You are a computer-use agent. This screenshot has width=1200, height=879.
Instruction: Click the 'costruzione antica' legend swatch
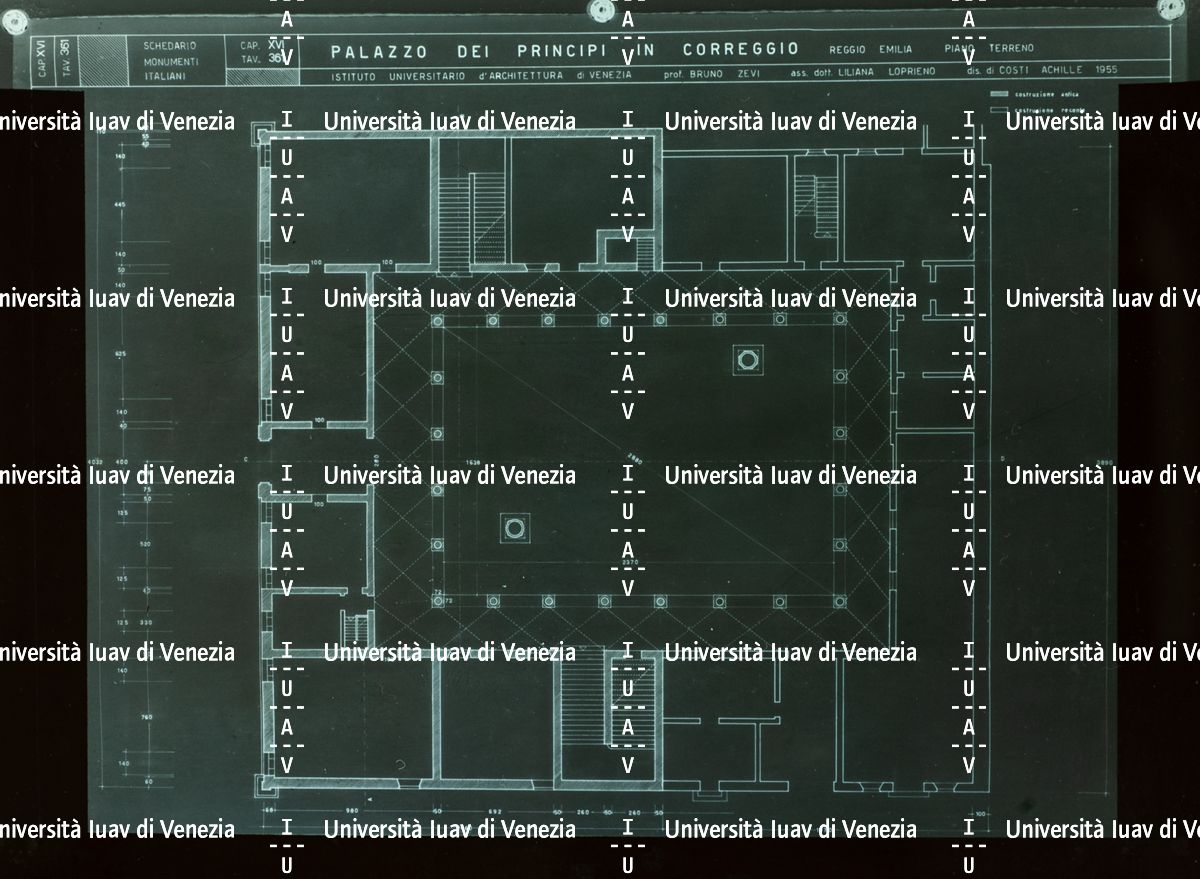pyautogui.click(x=1001, y=93)
